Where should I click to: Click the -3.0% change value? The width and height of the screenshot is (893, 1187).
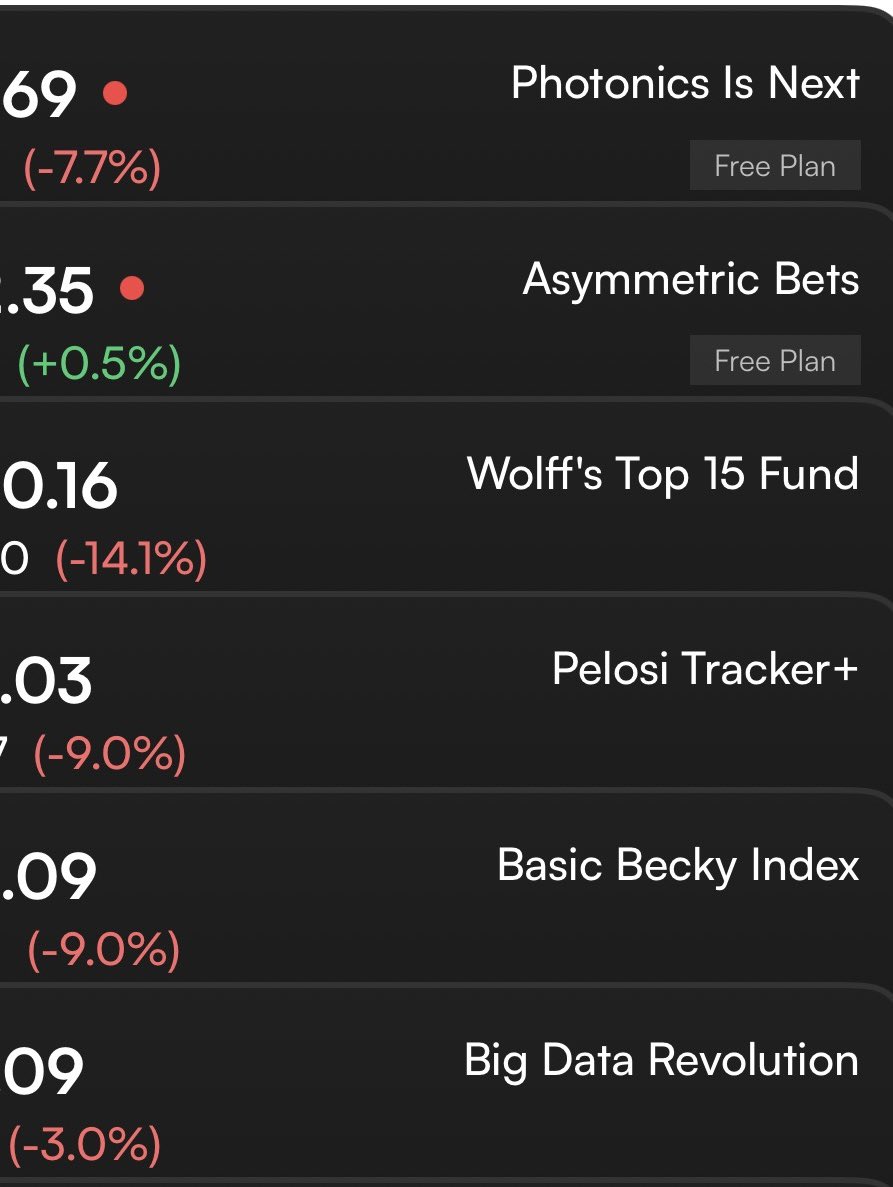pyautogui.click(x=85, y=1144)
